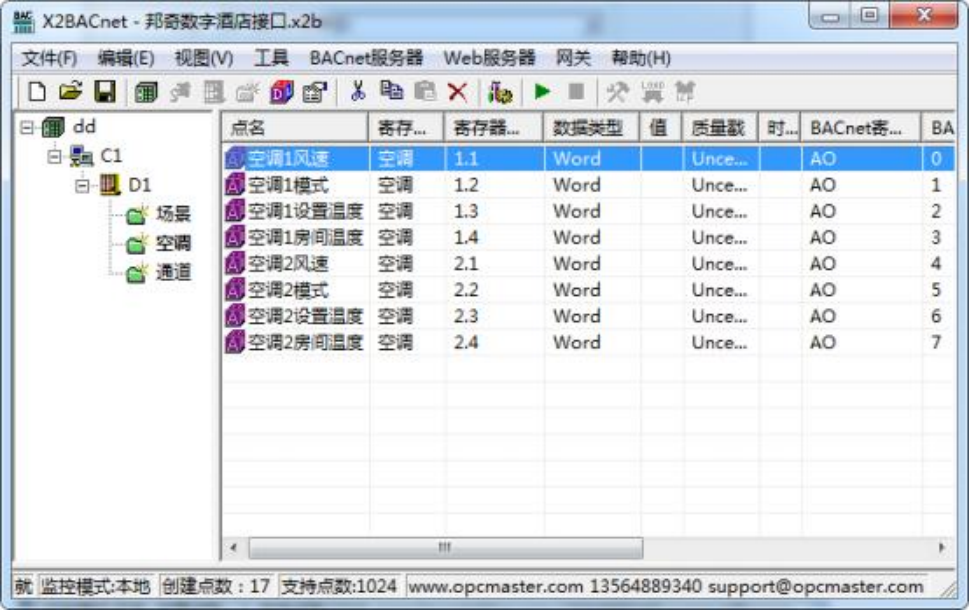Select the C1 channel in tree
Screen dimensions: 969x610
click(111, 156)
